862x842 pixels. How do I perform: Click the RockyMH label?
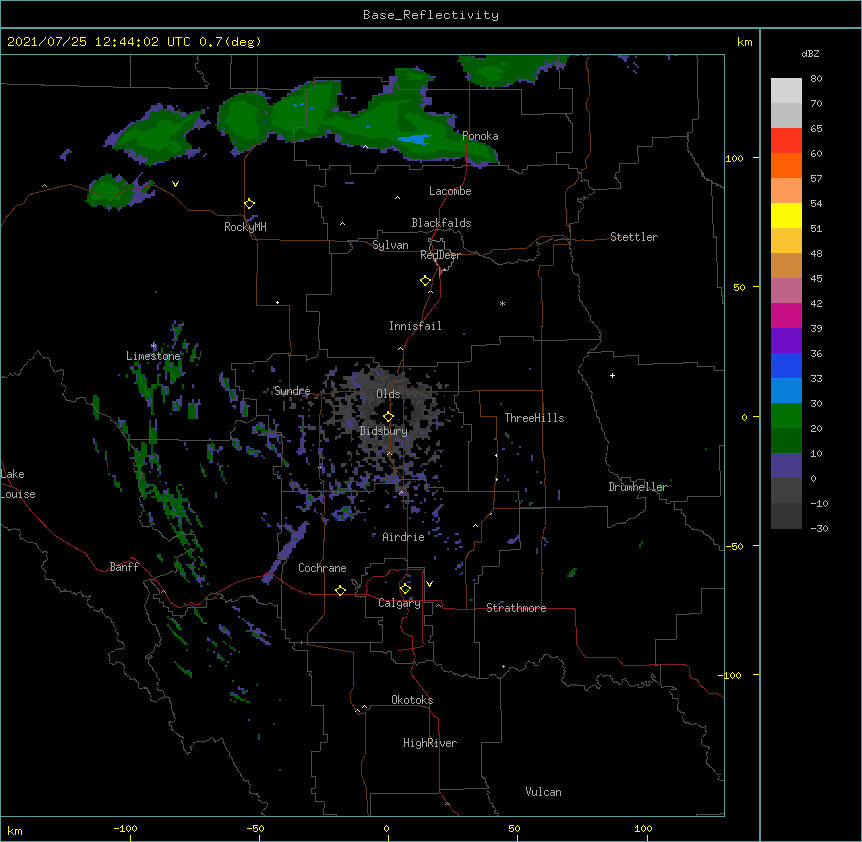pyautogui.click(x=245, y=227)
